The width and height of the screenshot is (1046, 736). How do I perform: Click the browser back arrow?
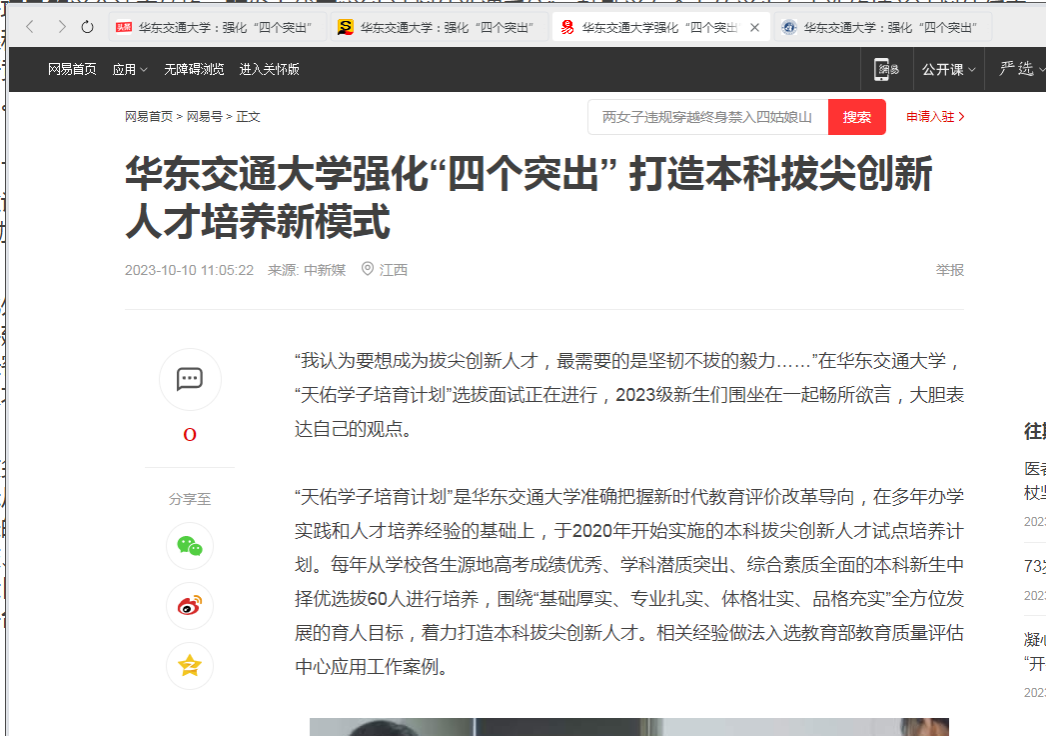pyautogui.click(x=30, y=27)
